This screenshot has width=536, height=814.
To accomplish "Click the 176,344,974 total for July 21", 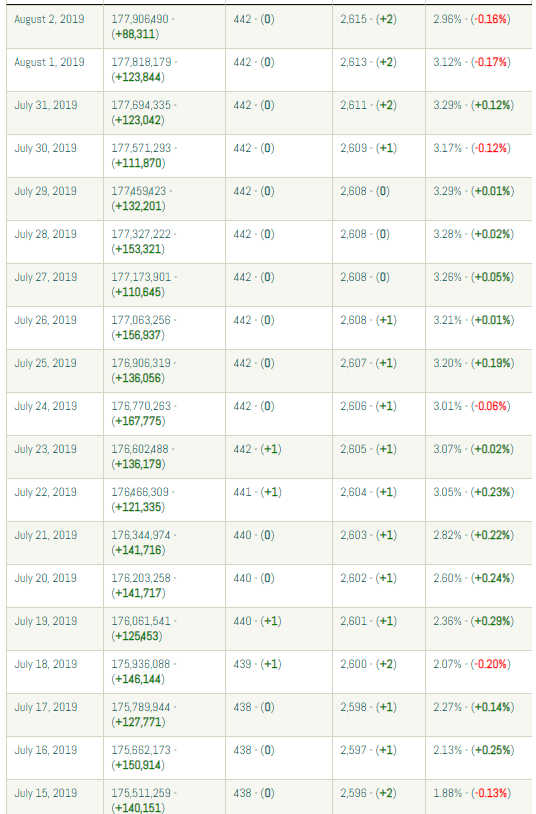I will tap(141, 536).
